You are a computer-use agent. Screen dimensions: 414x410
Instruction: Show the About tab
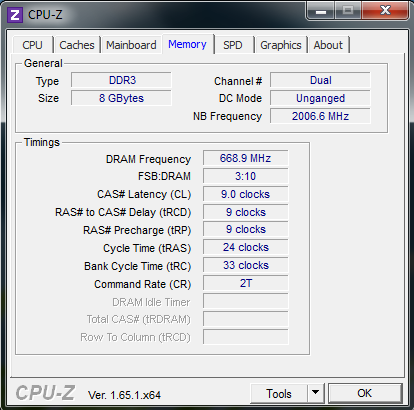click(x=328, y=45)
